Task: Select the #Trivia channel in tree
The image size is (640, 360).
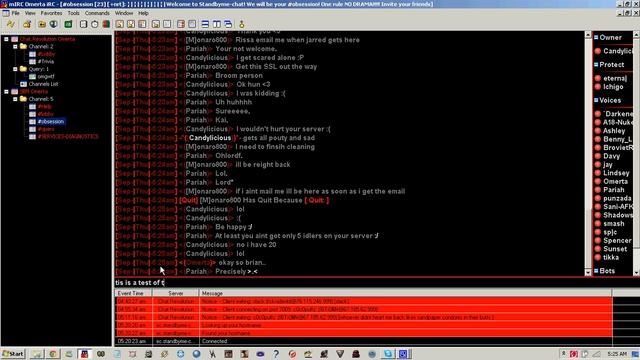Action: click(x=46, y=62)
